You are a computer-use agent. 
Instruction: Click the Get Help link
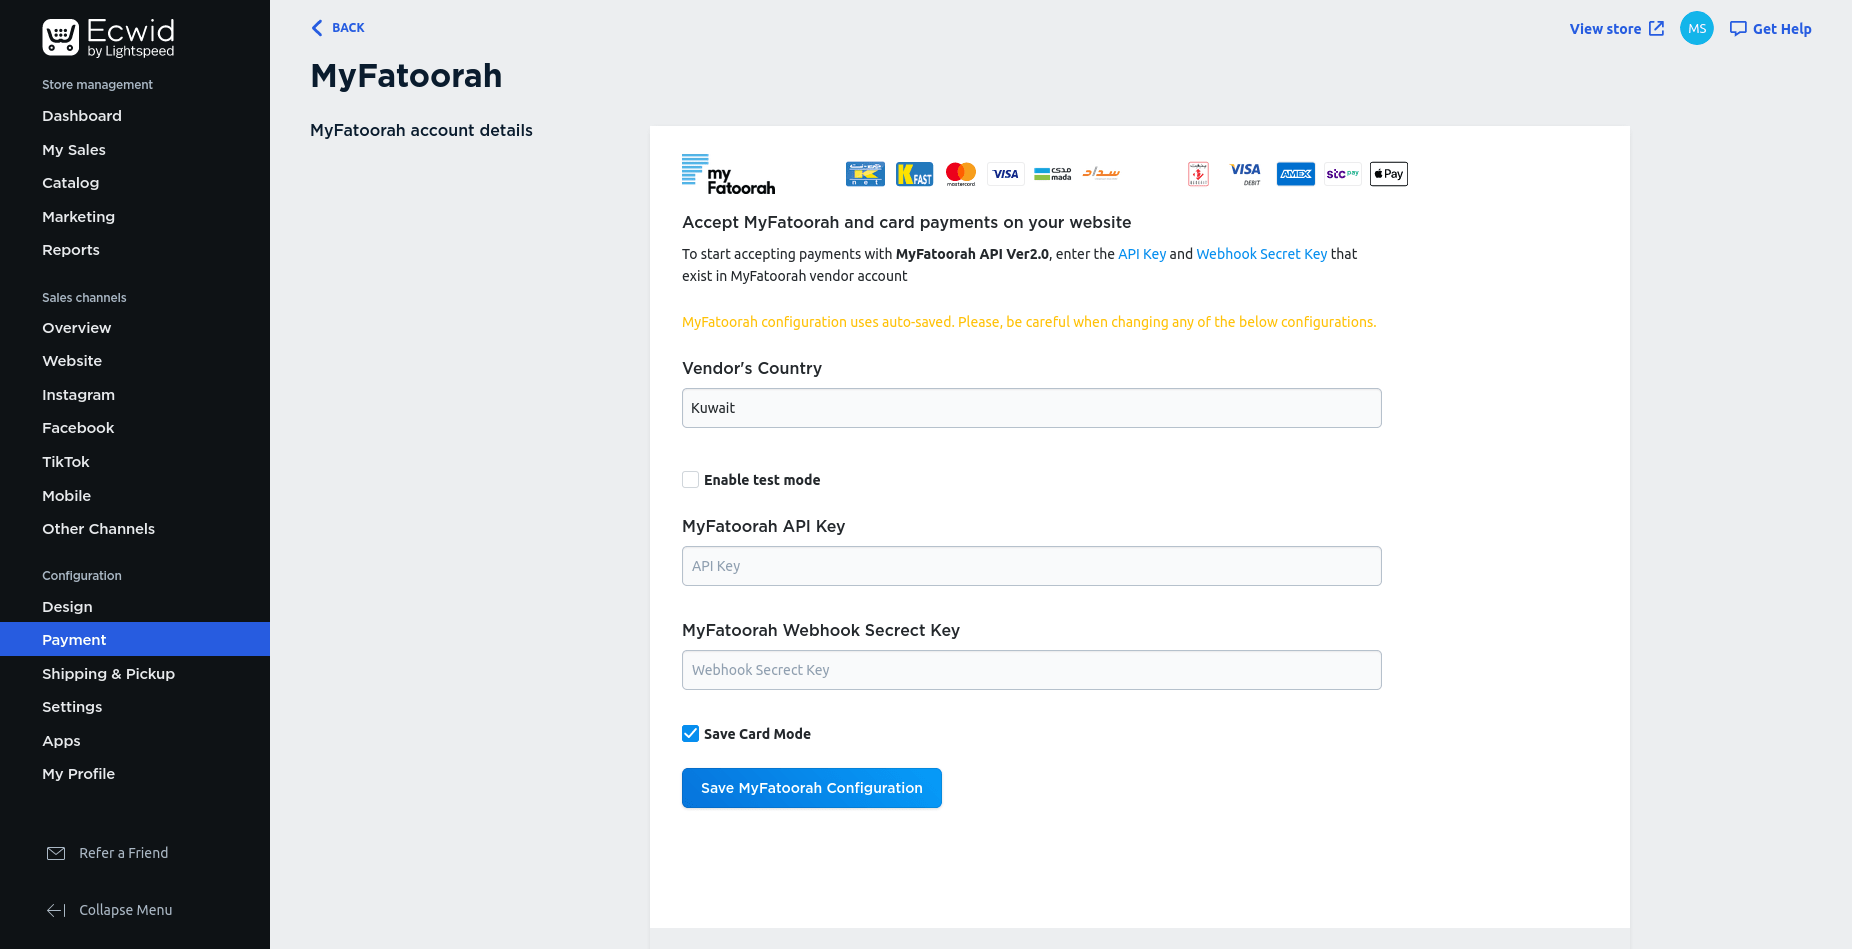pos(1782,29)
